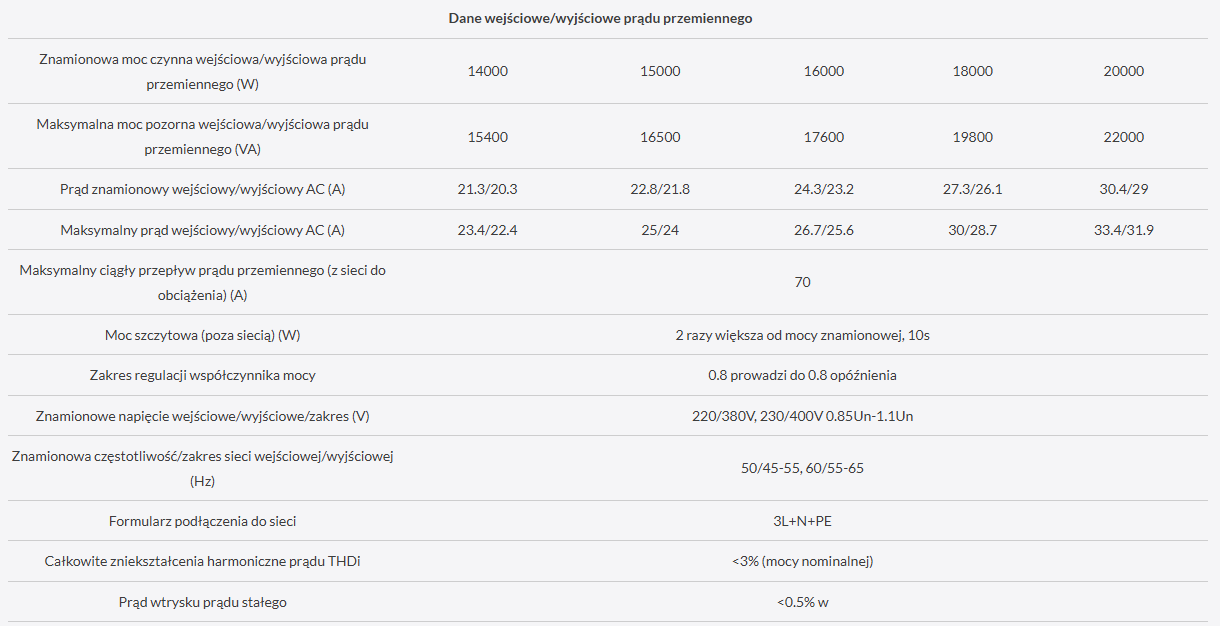This screenshot has width=1220, height=626.
Task: Select the 14000 rated power cell
Action: [488, 71]
